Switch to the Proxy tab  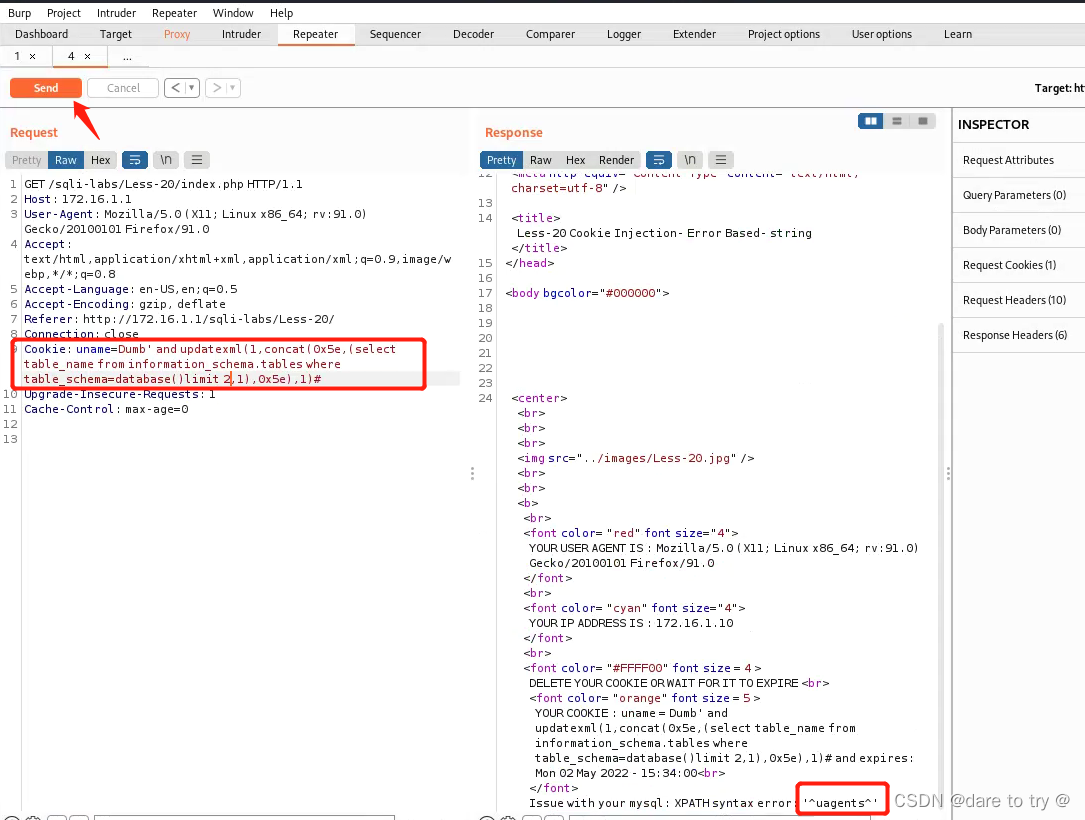(177, 34)
